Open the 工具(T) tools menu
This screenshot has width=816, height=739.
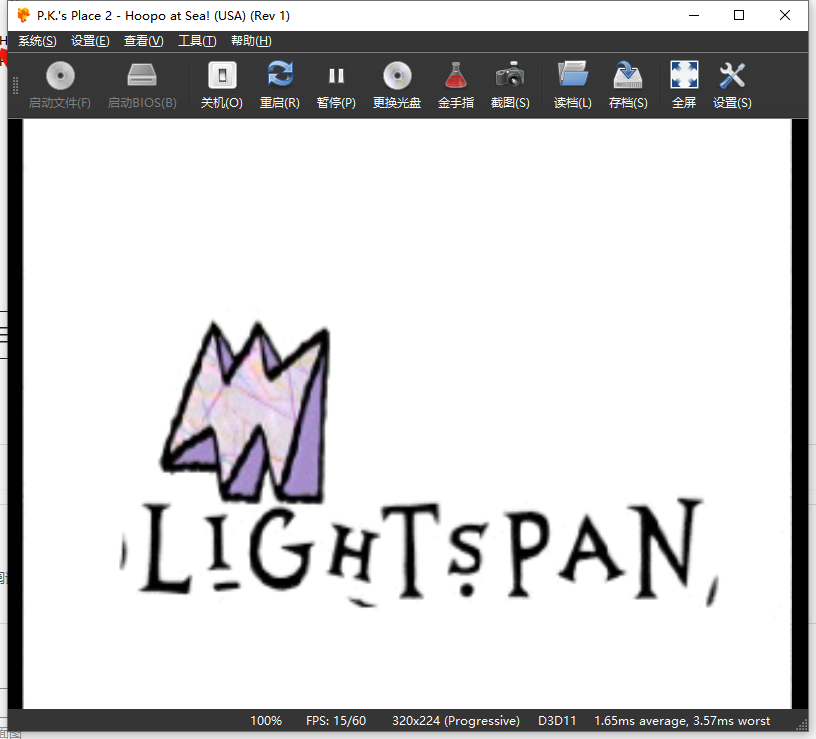coord(197,41)
